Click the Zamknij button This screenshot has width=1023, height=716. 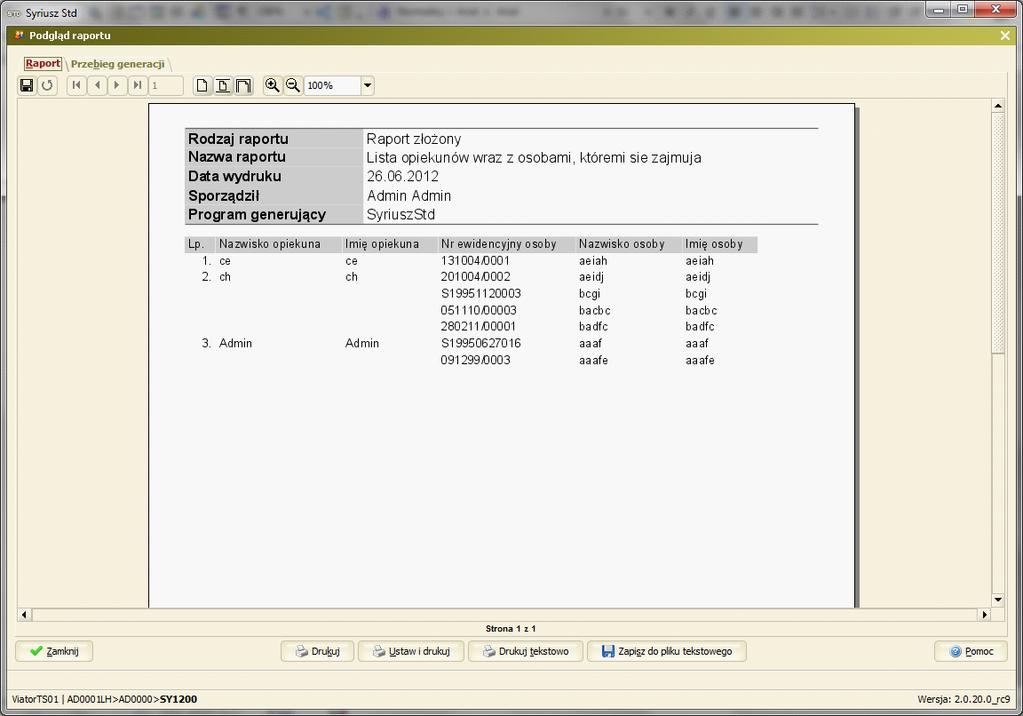point(54,651)
